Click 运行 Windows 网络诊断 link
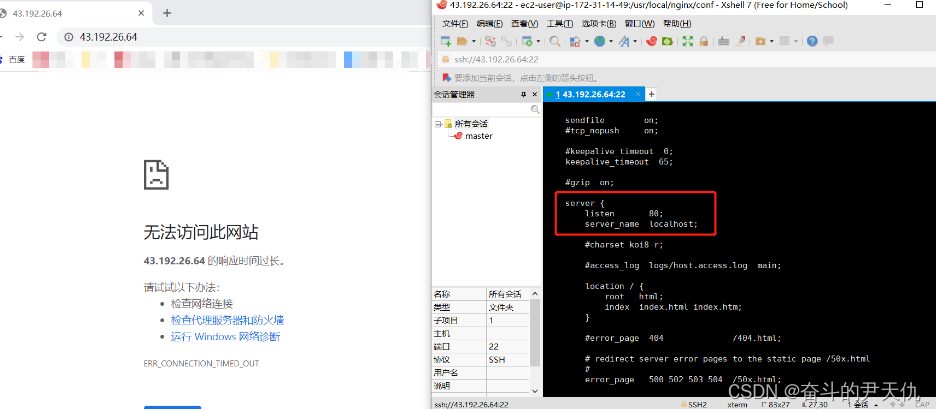This screenshot has height=411, width=936. click(x=225, y=336)
